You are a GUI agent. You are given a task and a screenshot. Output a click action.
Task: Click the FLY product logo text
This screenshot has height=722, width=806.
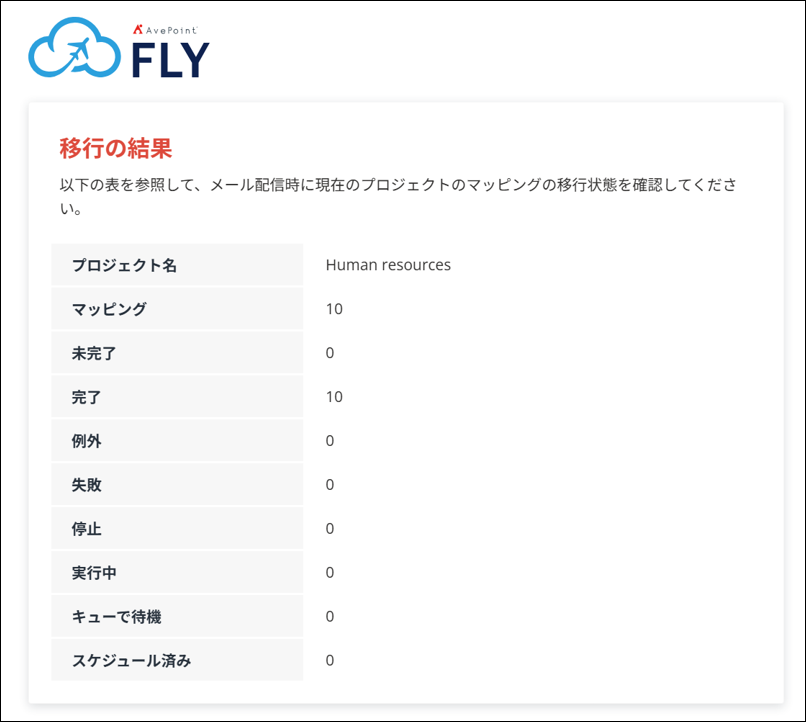click(x=171, y=60)
